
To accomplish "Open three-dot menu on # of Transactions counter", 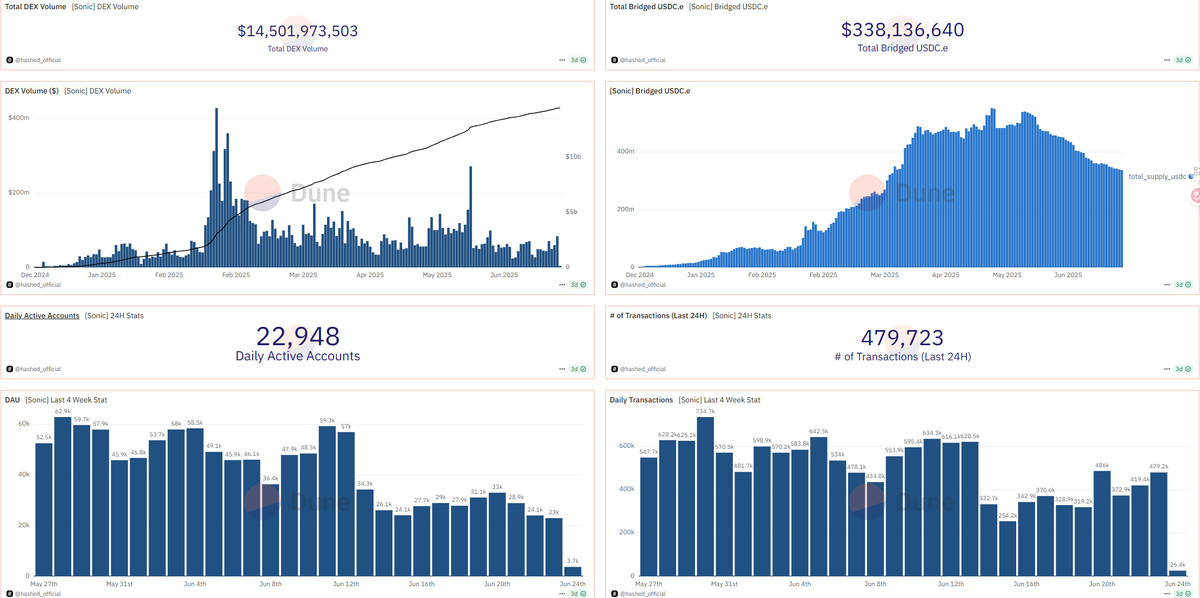I will coord(1167,369).
